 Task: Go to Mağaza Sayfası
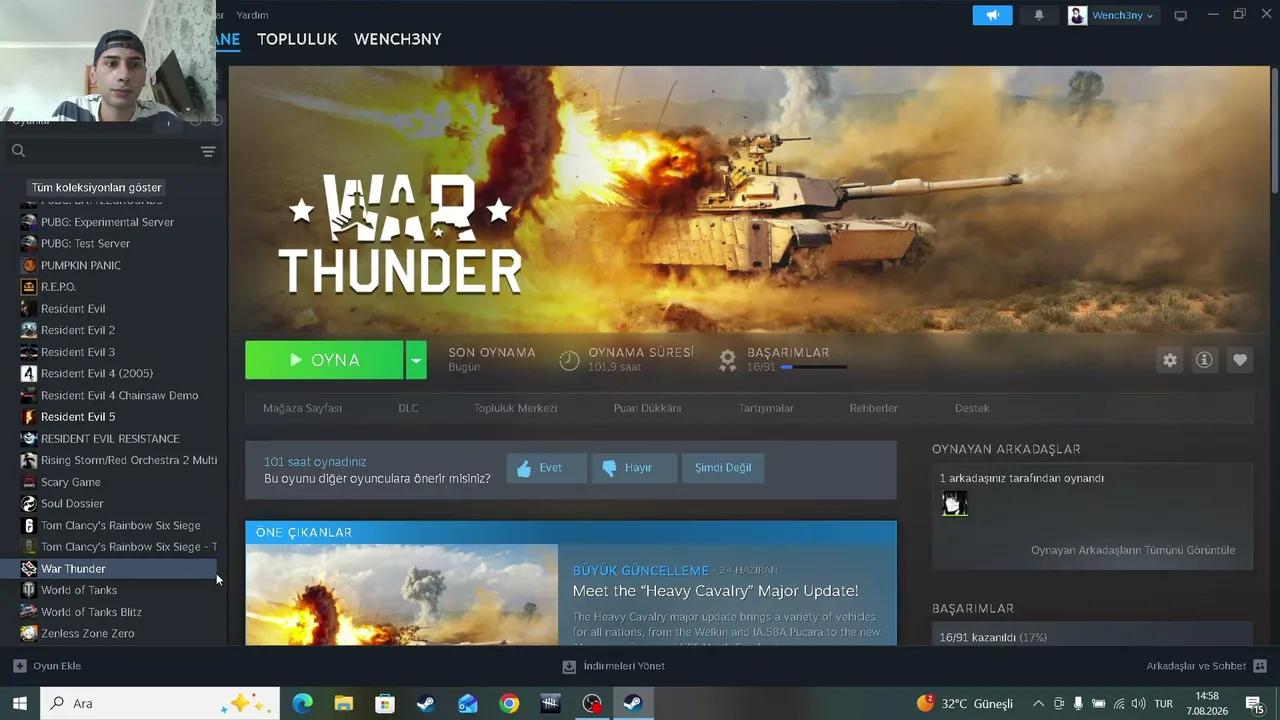tap(302, 408)
